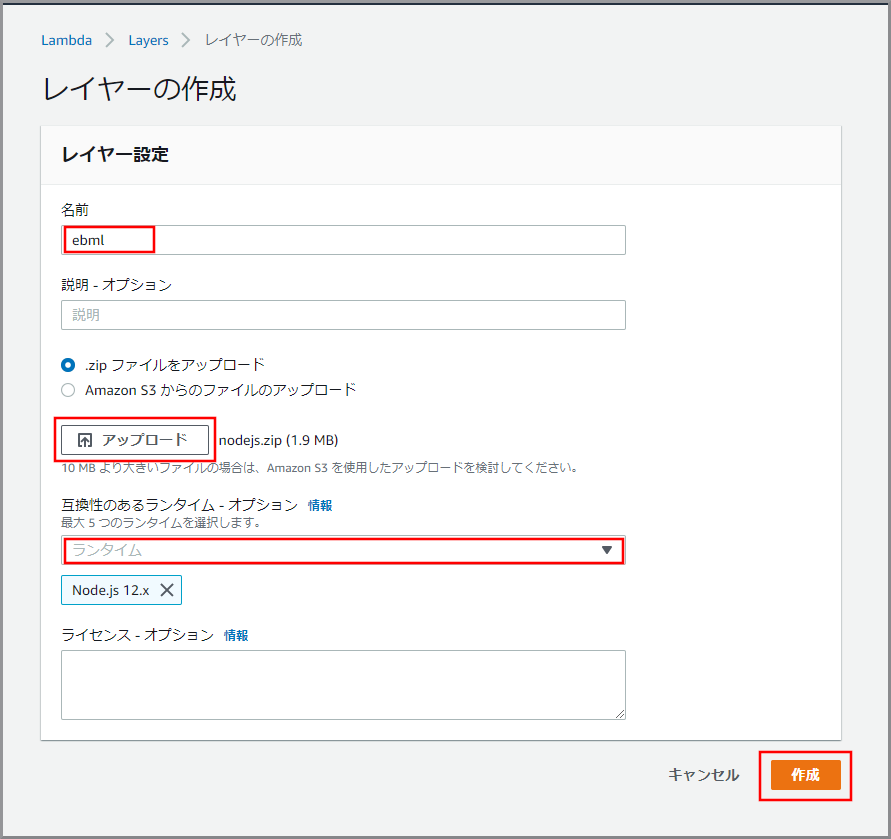This screenshot has width=891, height=839.
Task: Click the nodejs.zip (1.9 MB) file name
Action: [278, 441]
